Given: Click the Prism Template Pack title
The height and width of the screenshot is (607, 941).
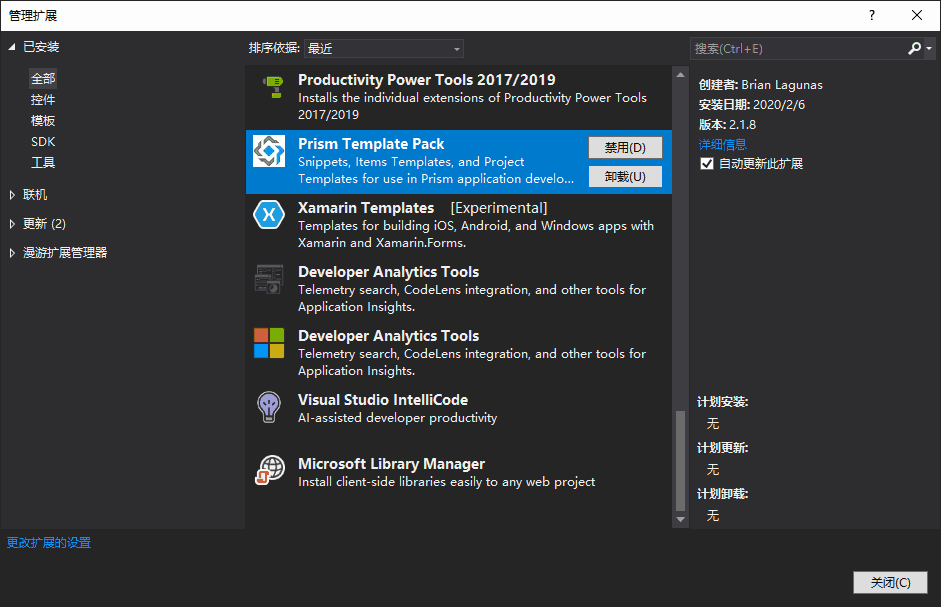Looking at the screenshot, I should 371,144.
